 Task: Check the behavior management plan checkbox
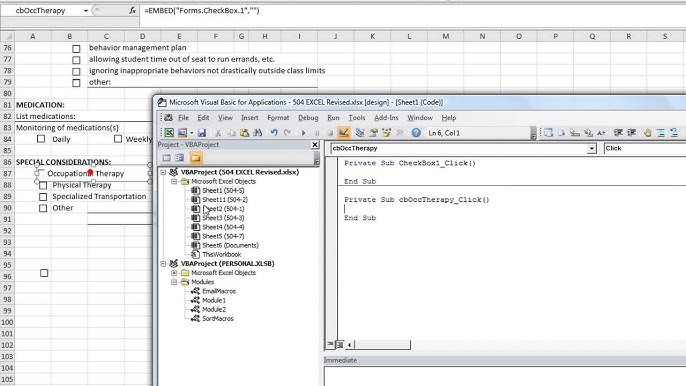[76, 49]
